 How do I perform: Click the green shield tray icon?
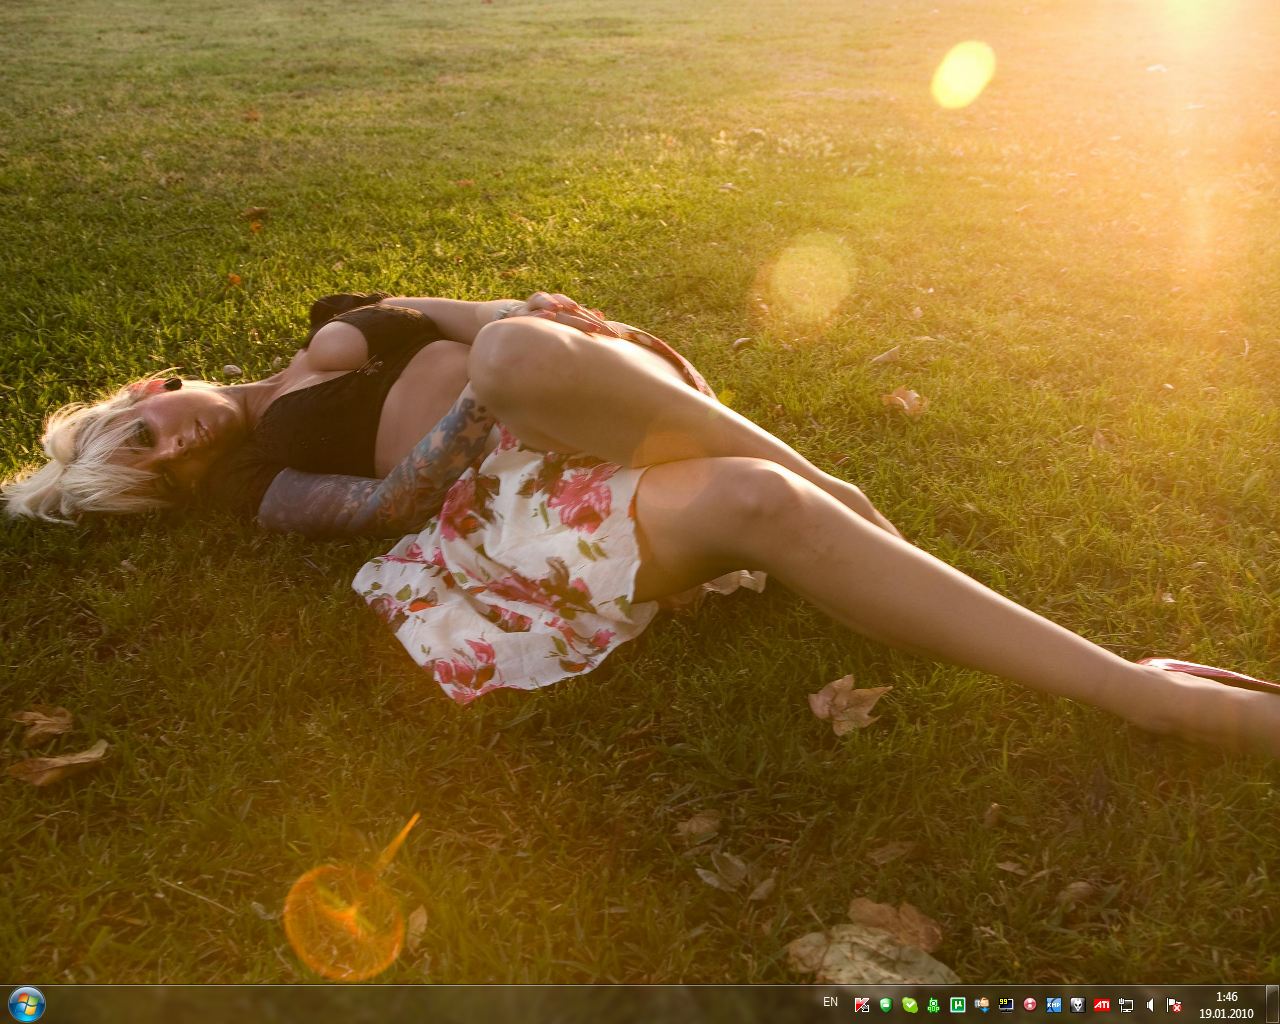click(886, 1004)
